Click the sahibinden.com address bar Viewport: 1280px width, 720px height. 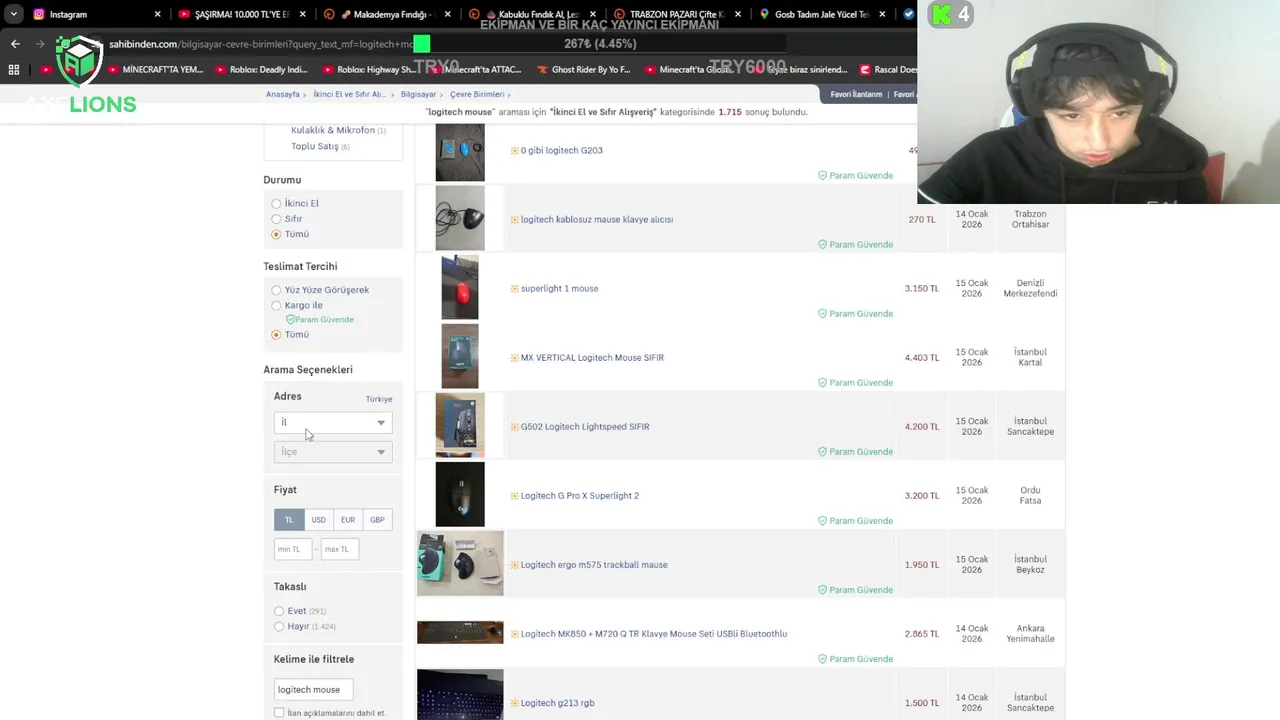260,44
